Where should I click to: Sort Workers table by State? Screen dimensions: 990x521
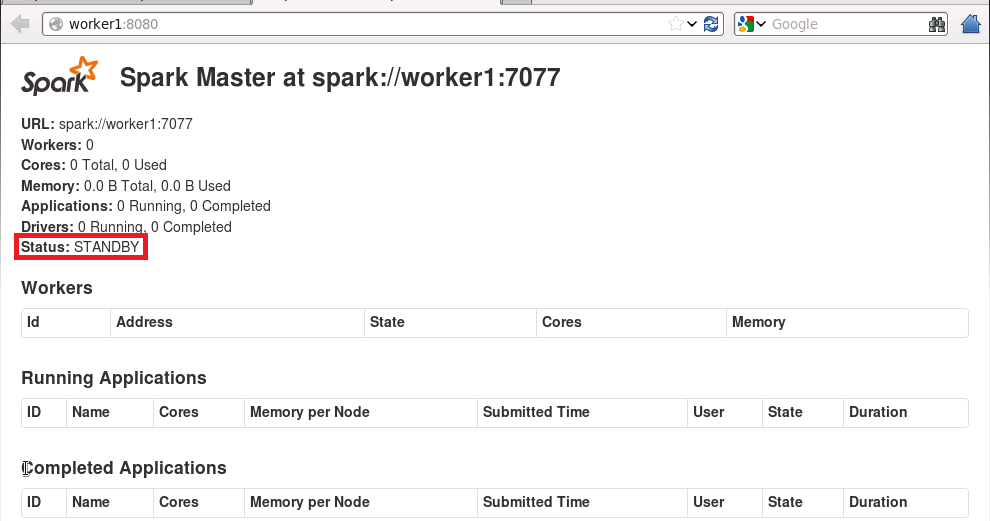point(450,322)
